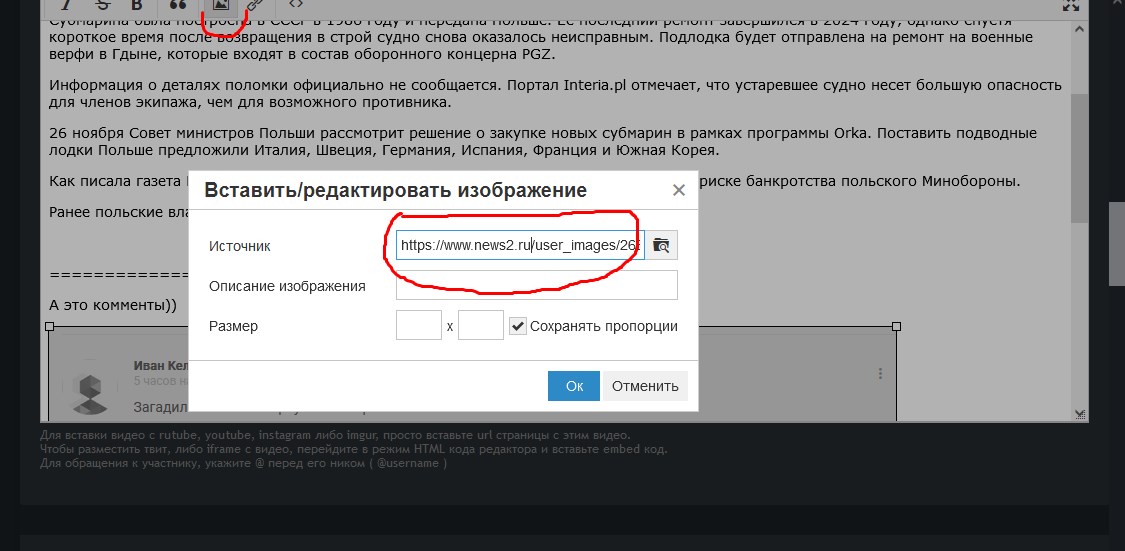Browse files with the source picker icon
This screenshot has height=551, width=1125.
tap(661, 245)
